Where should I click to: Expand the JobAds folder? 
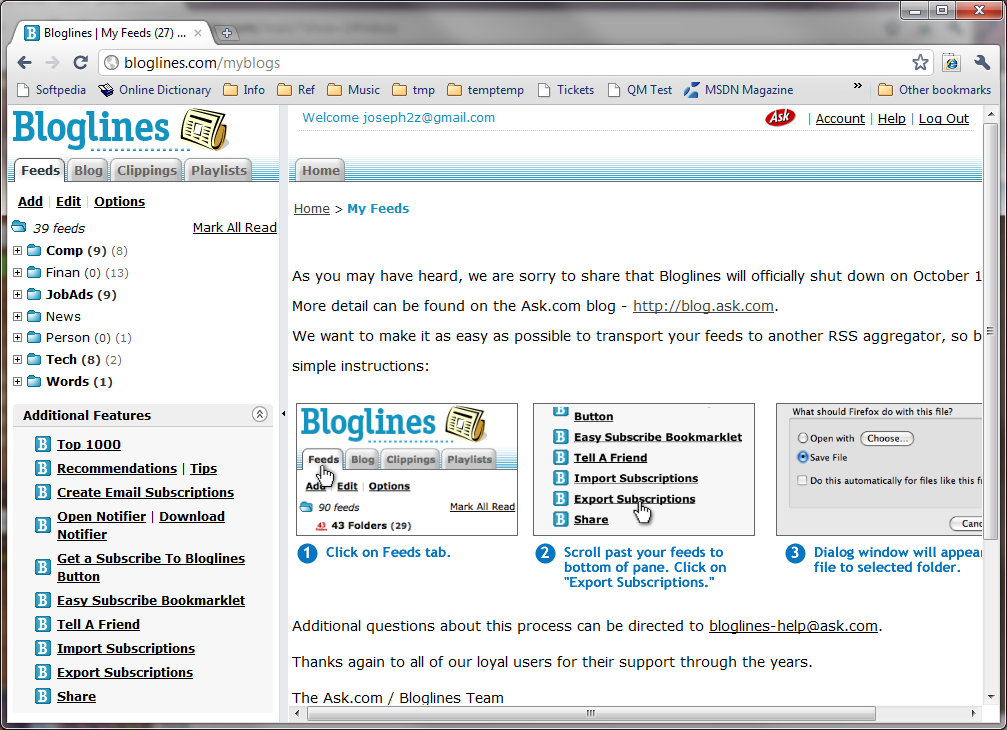point(17,294)
